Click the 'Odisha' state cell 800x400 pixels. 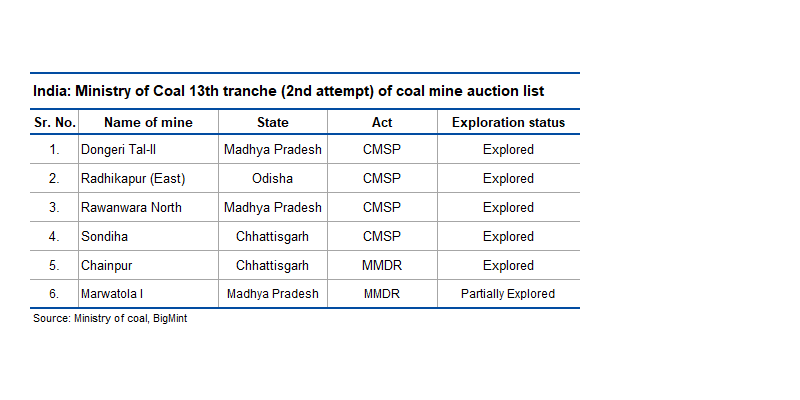(x=273, y=179)
